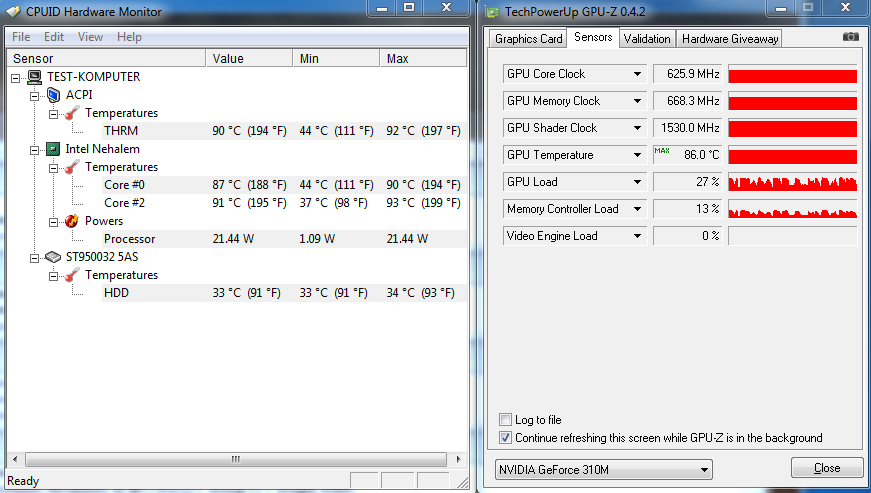Click the CPUID Hardware Monitor title bar icon
This screenshot has width=871, height=493.
click(13, 11)
